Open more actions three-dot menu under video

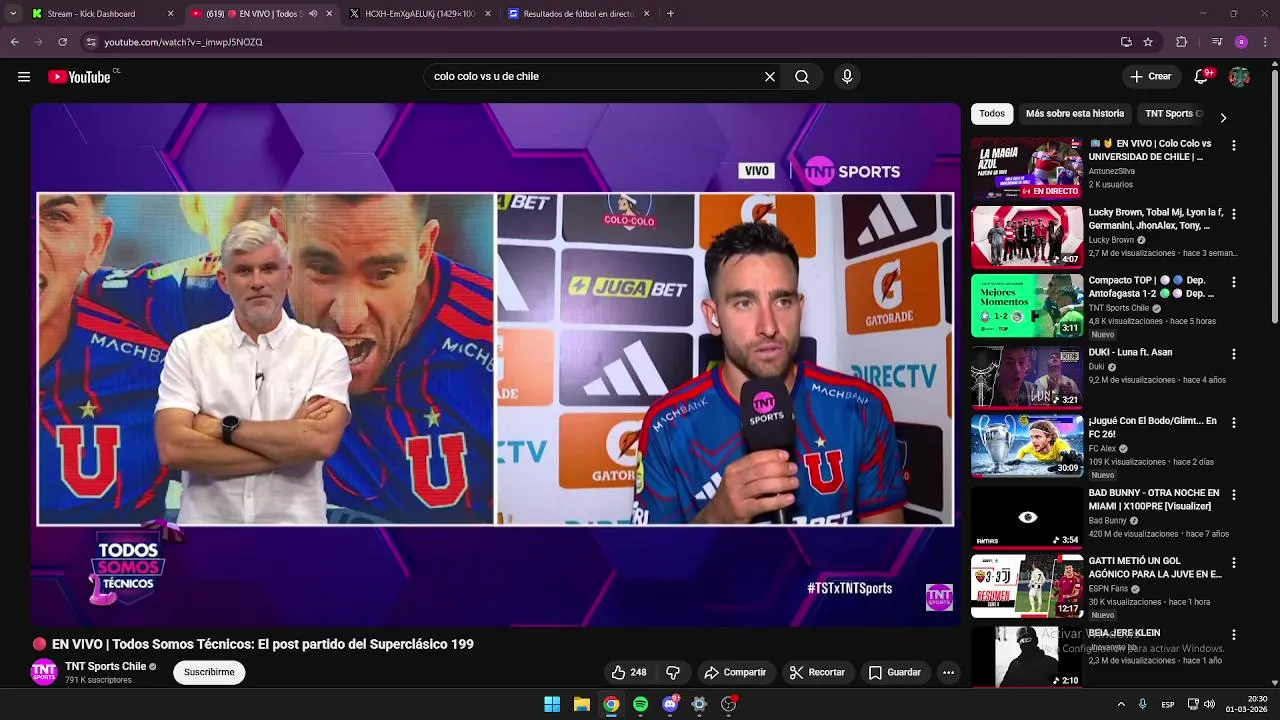(948, 673)
